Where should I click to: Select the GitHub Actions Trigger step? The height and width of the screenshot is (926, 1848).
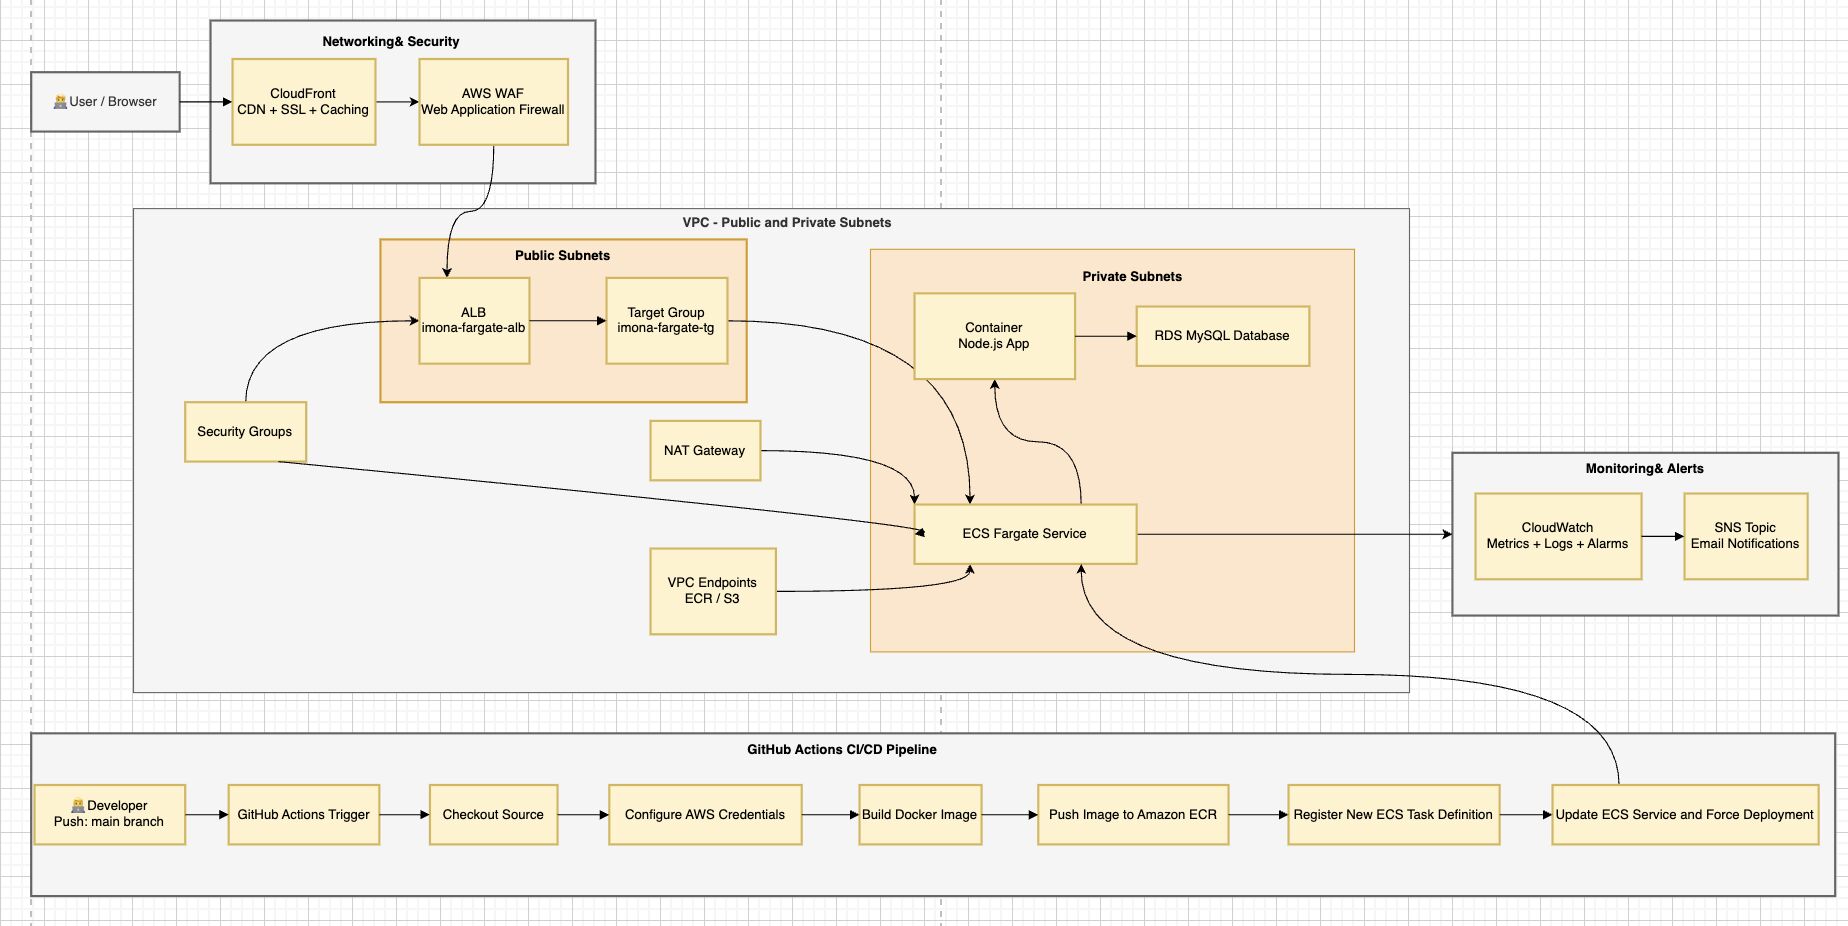click(303, 814)
